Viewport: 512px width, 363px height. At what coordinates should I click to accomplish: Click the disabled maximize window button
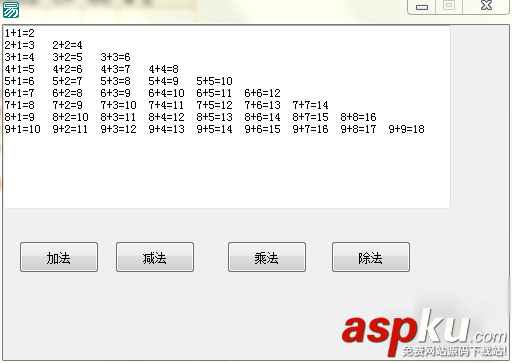coord(449,6)
